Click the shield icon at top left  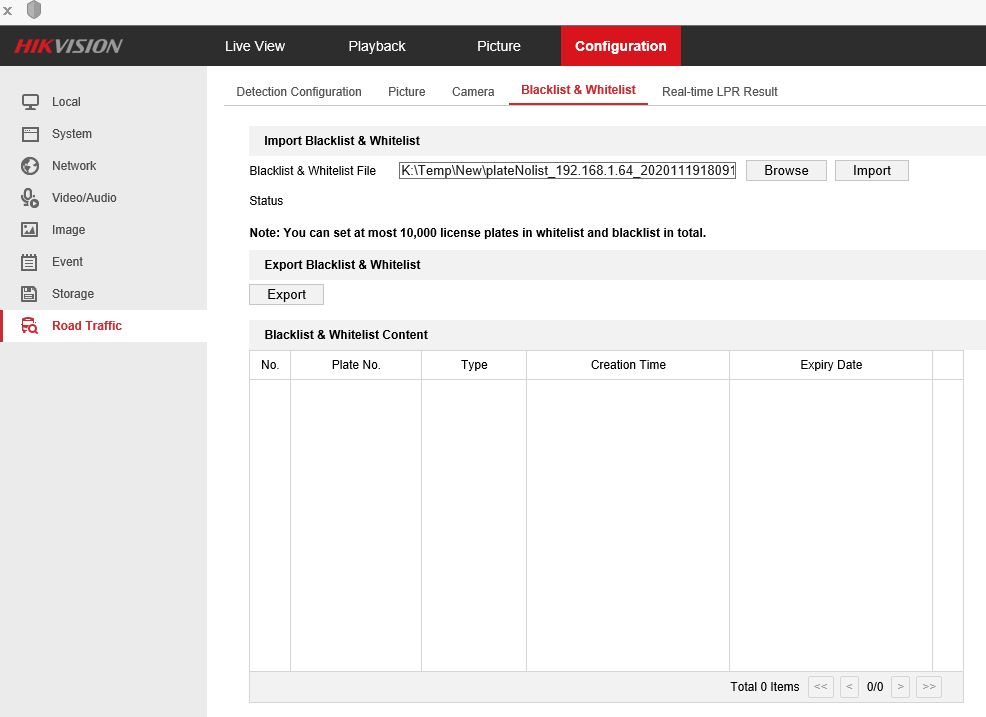(x=34, y=10)
